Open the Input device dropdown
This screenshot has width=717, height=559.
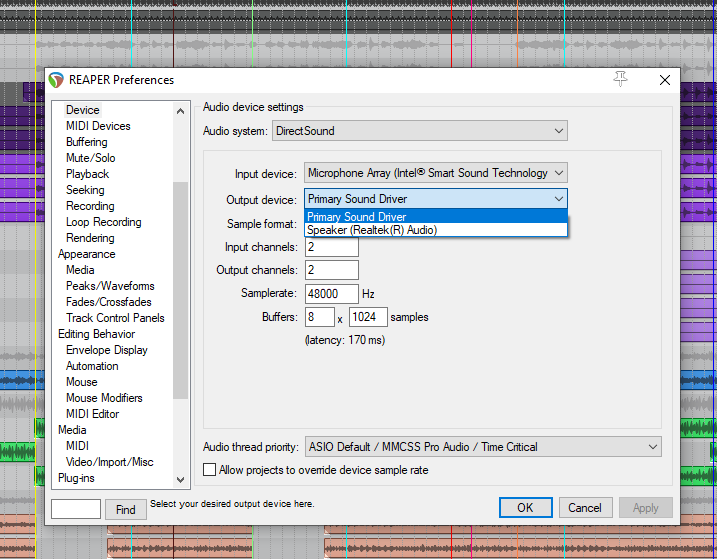tap(436, 173)
